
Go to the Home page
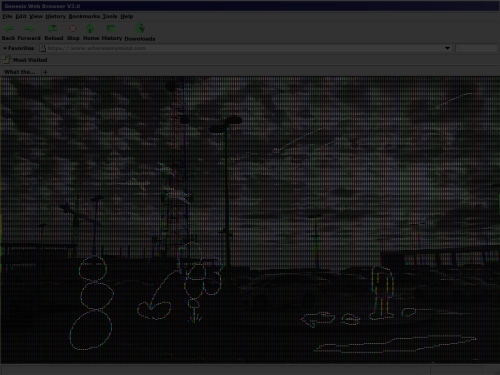click(x=90, y=28)
